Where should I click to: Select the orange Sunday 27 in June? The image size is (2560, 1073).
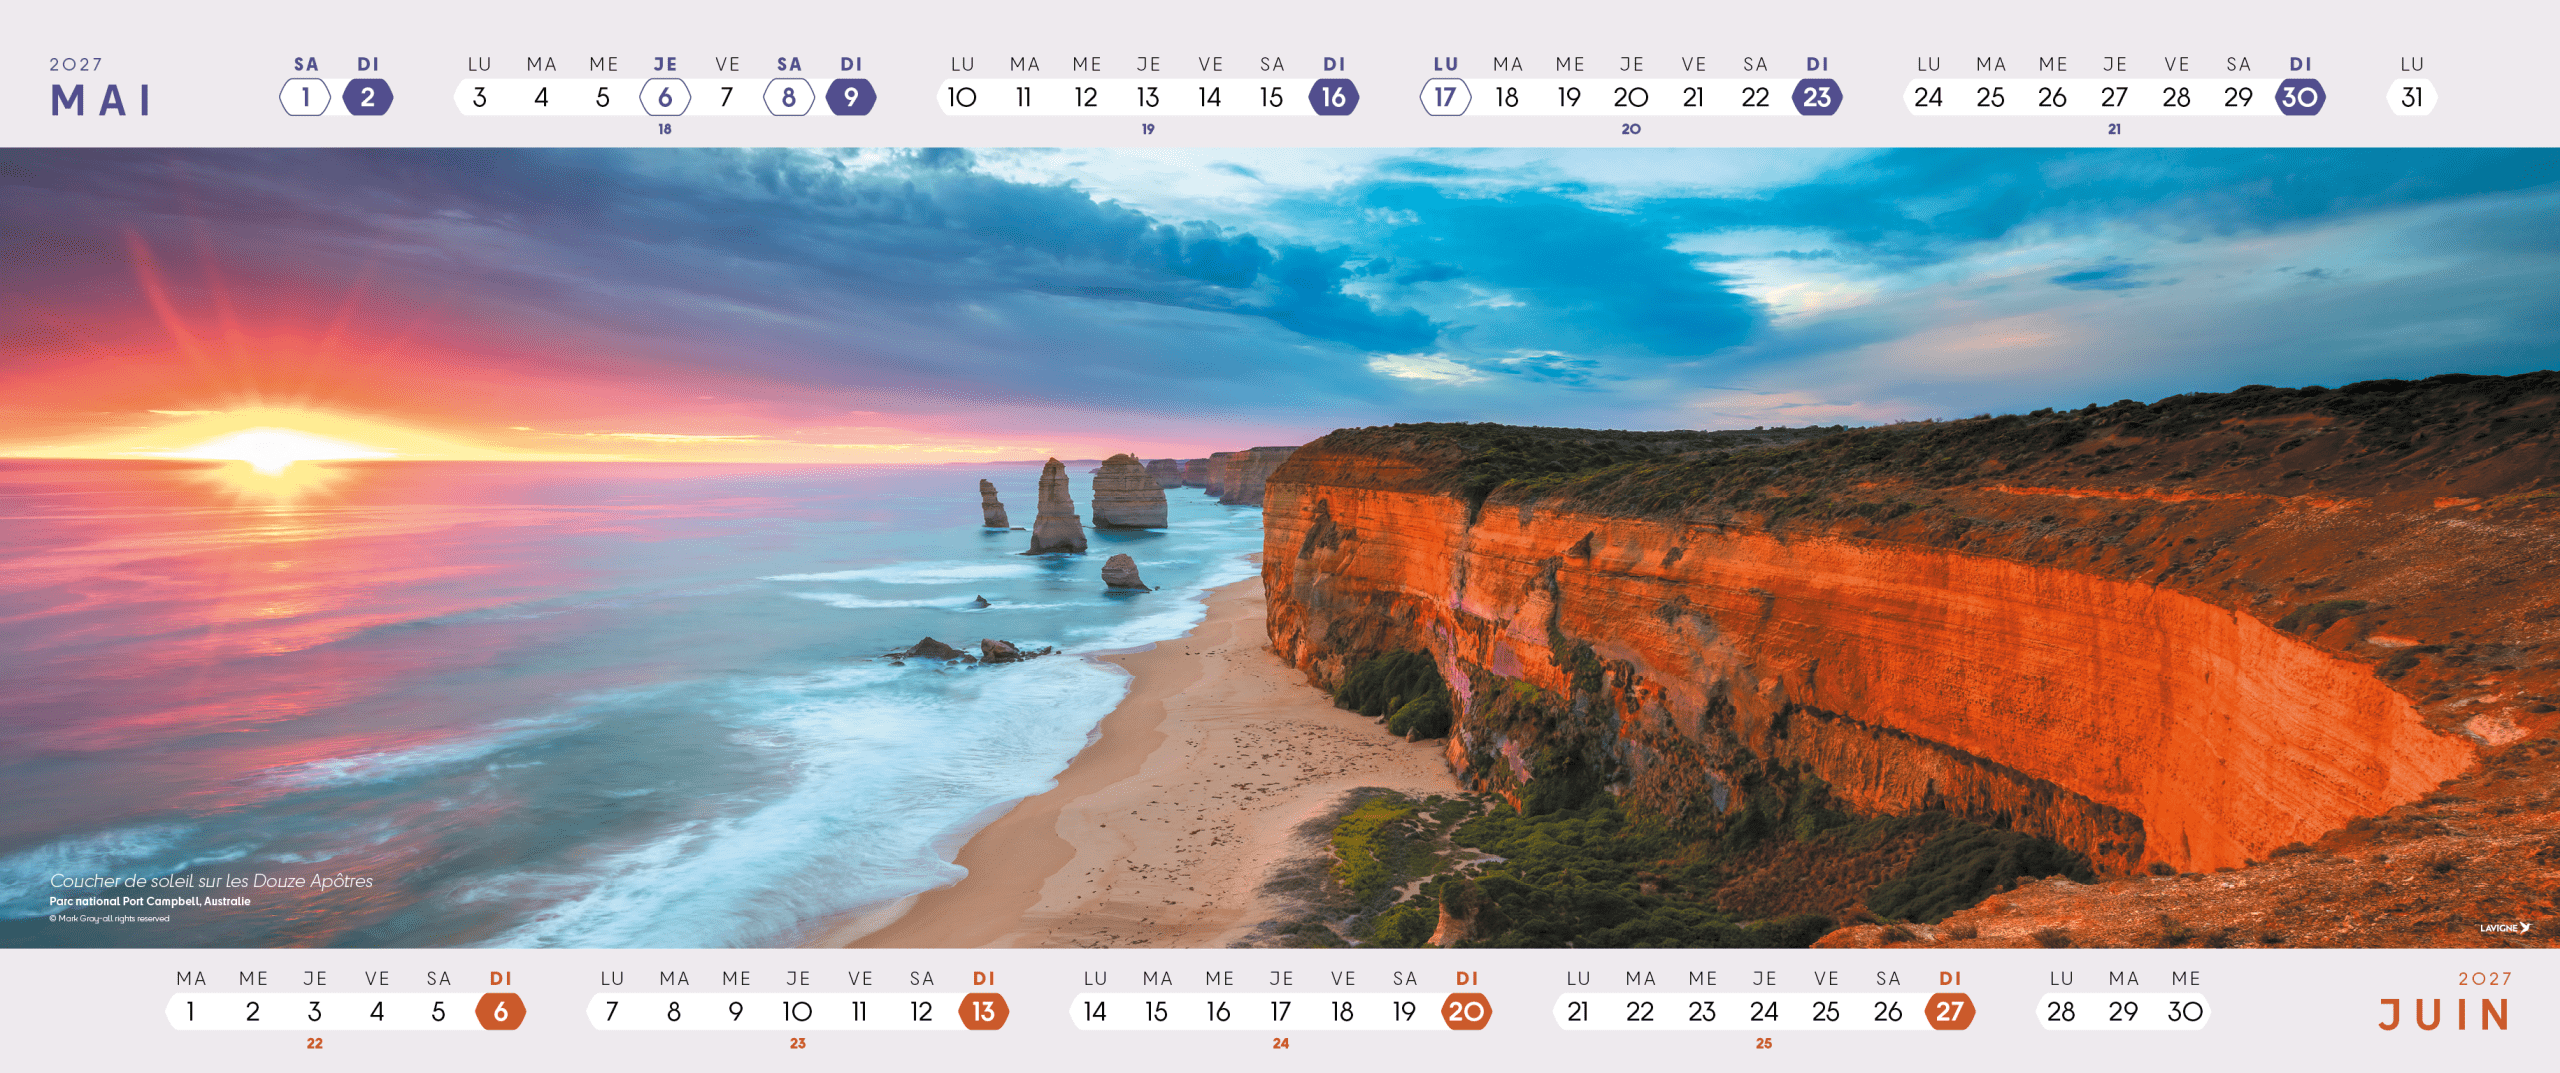point(1949,1012)
